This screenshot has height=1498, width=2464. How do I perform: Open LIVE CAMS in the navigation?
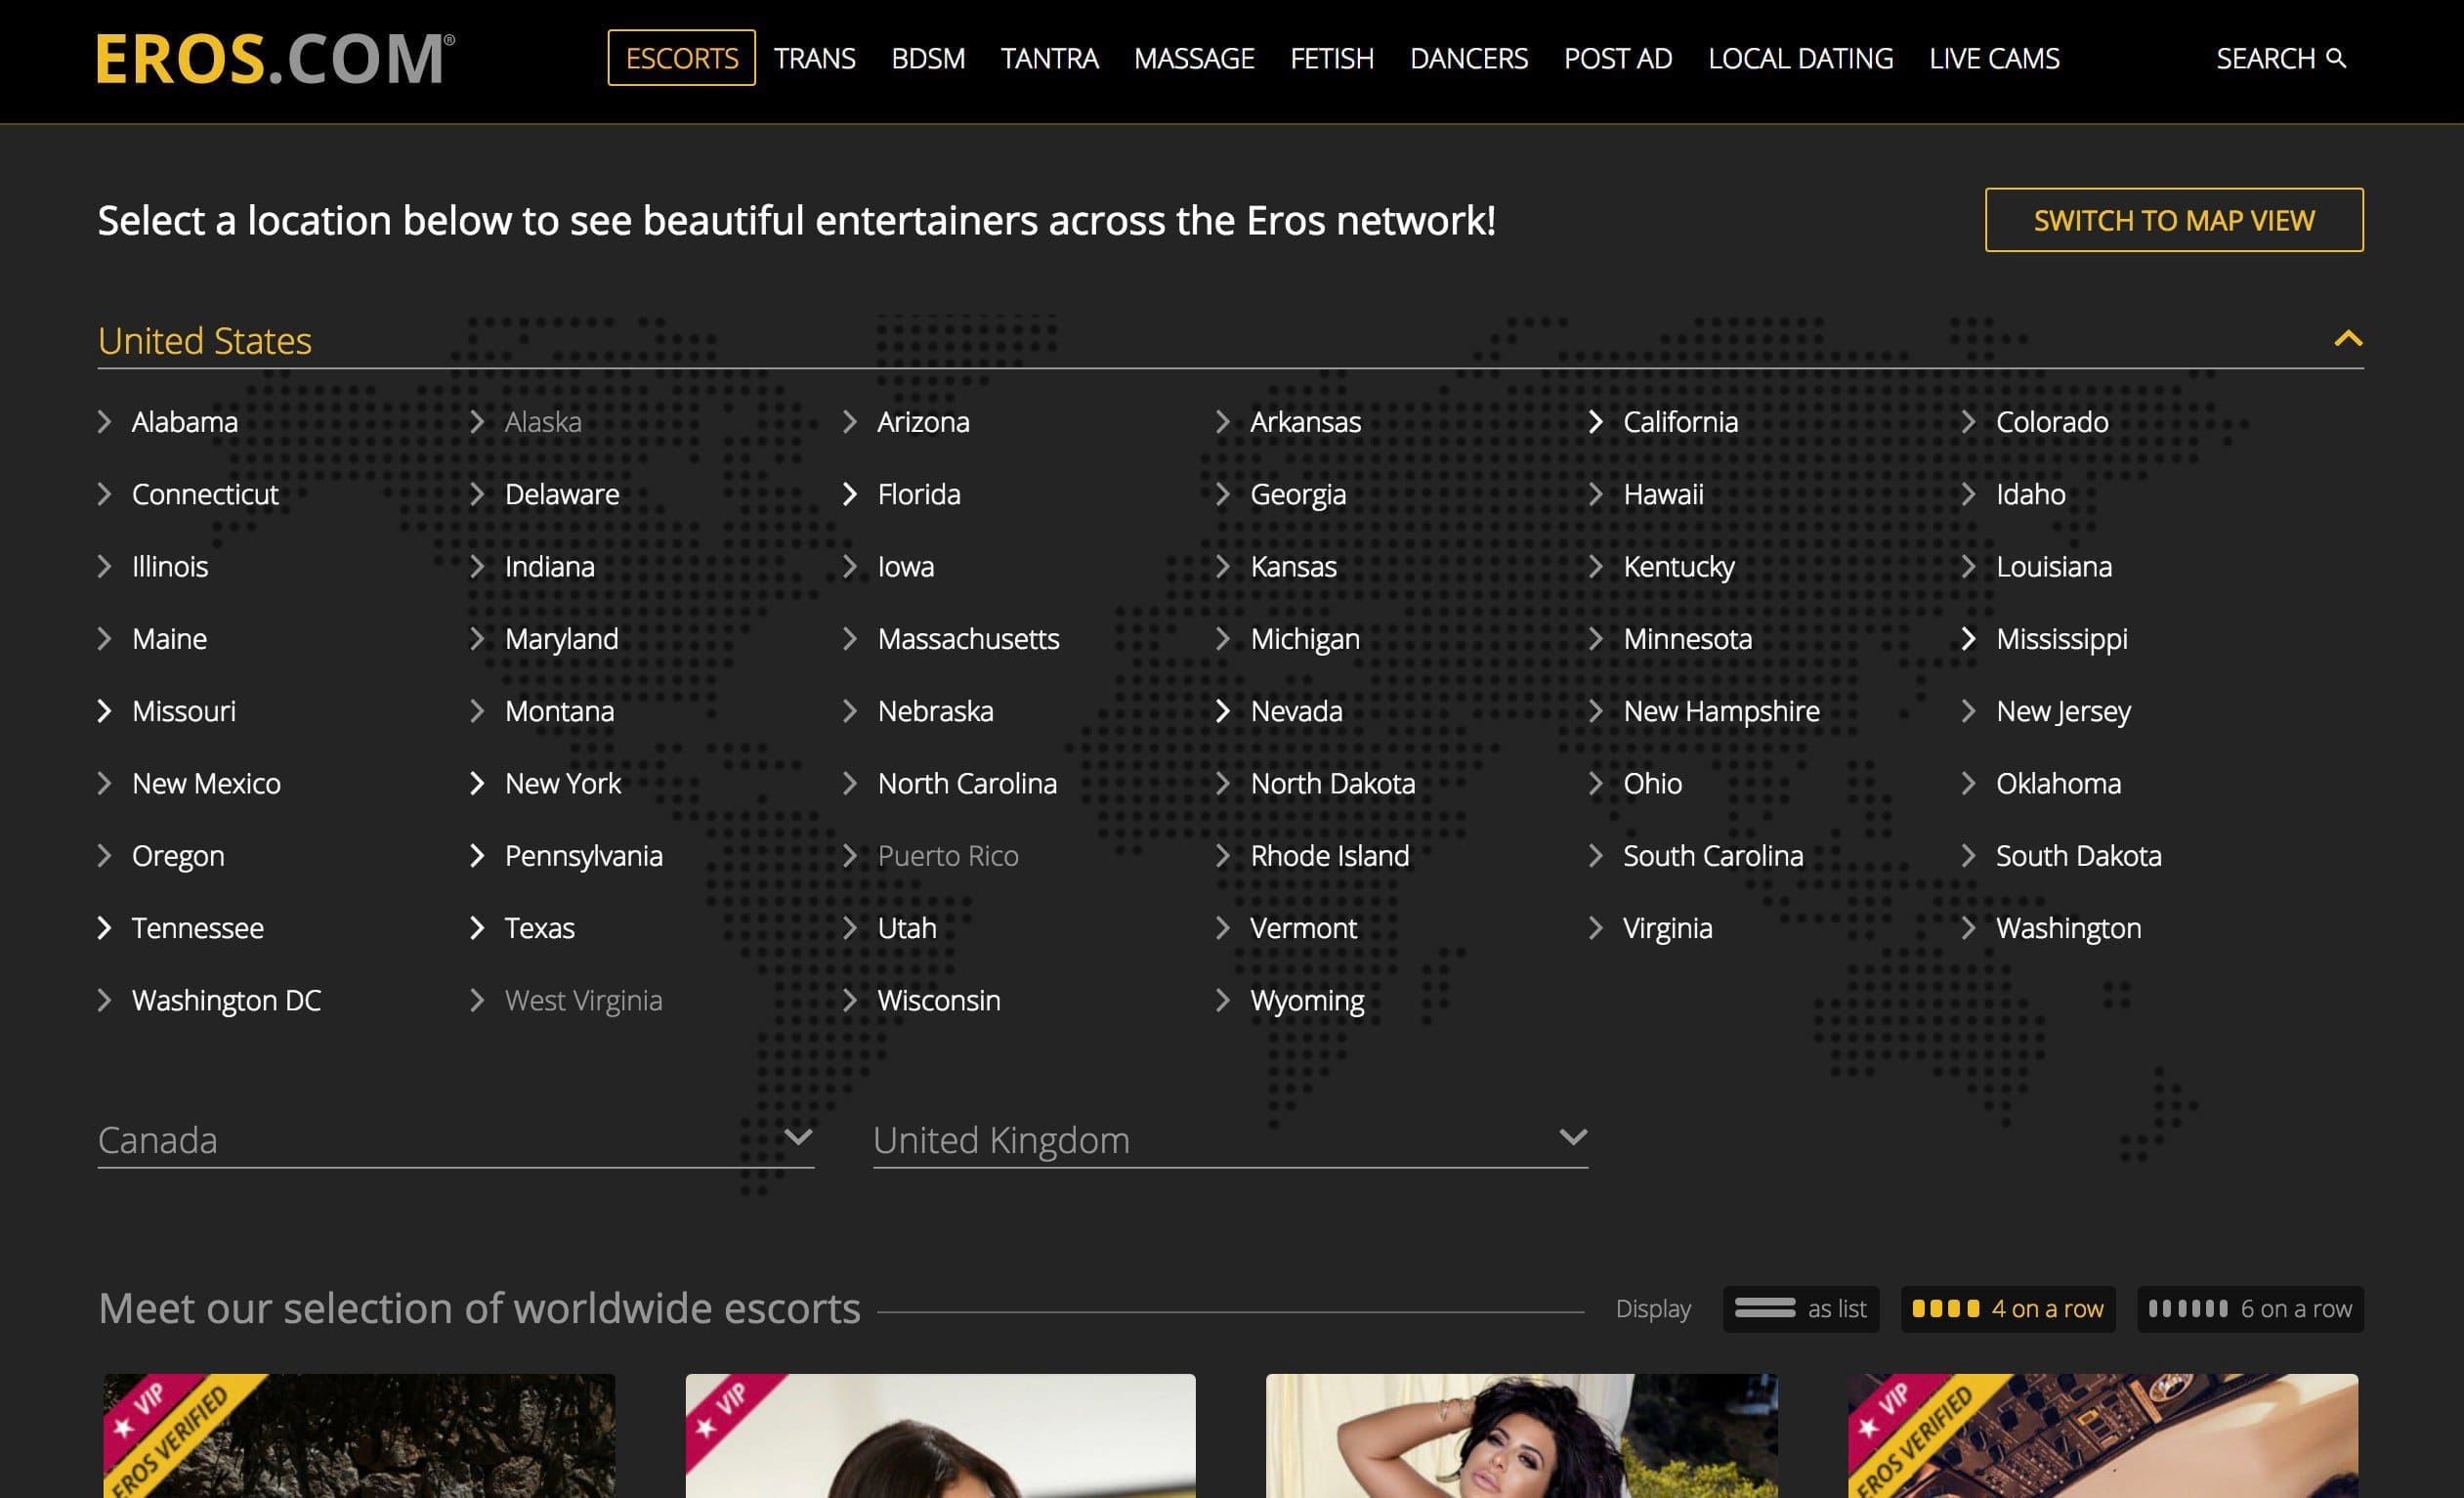[x=1994, y=58]
